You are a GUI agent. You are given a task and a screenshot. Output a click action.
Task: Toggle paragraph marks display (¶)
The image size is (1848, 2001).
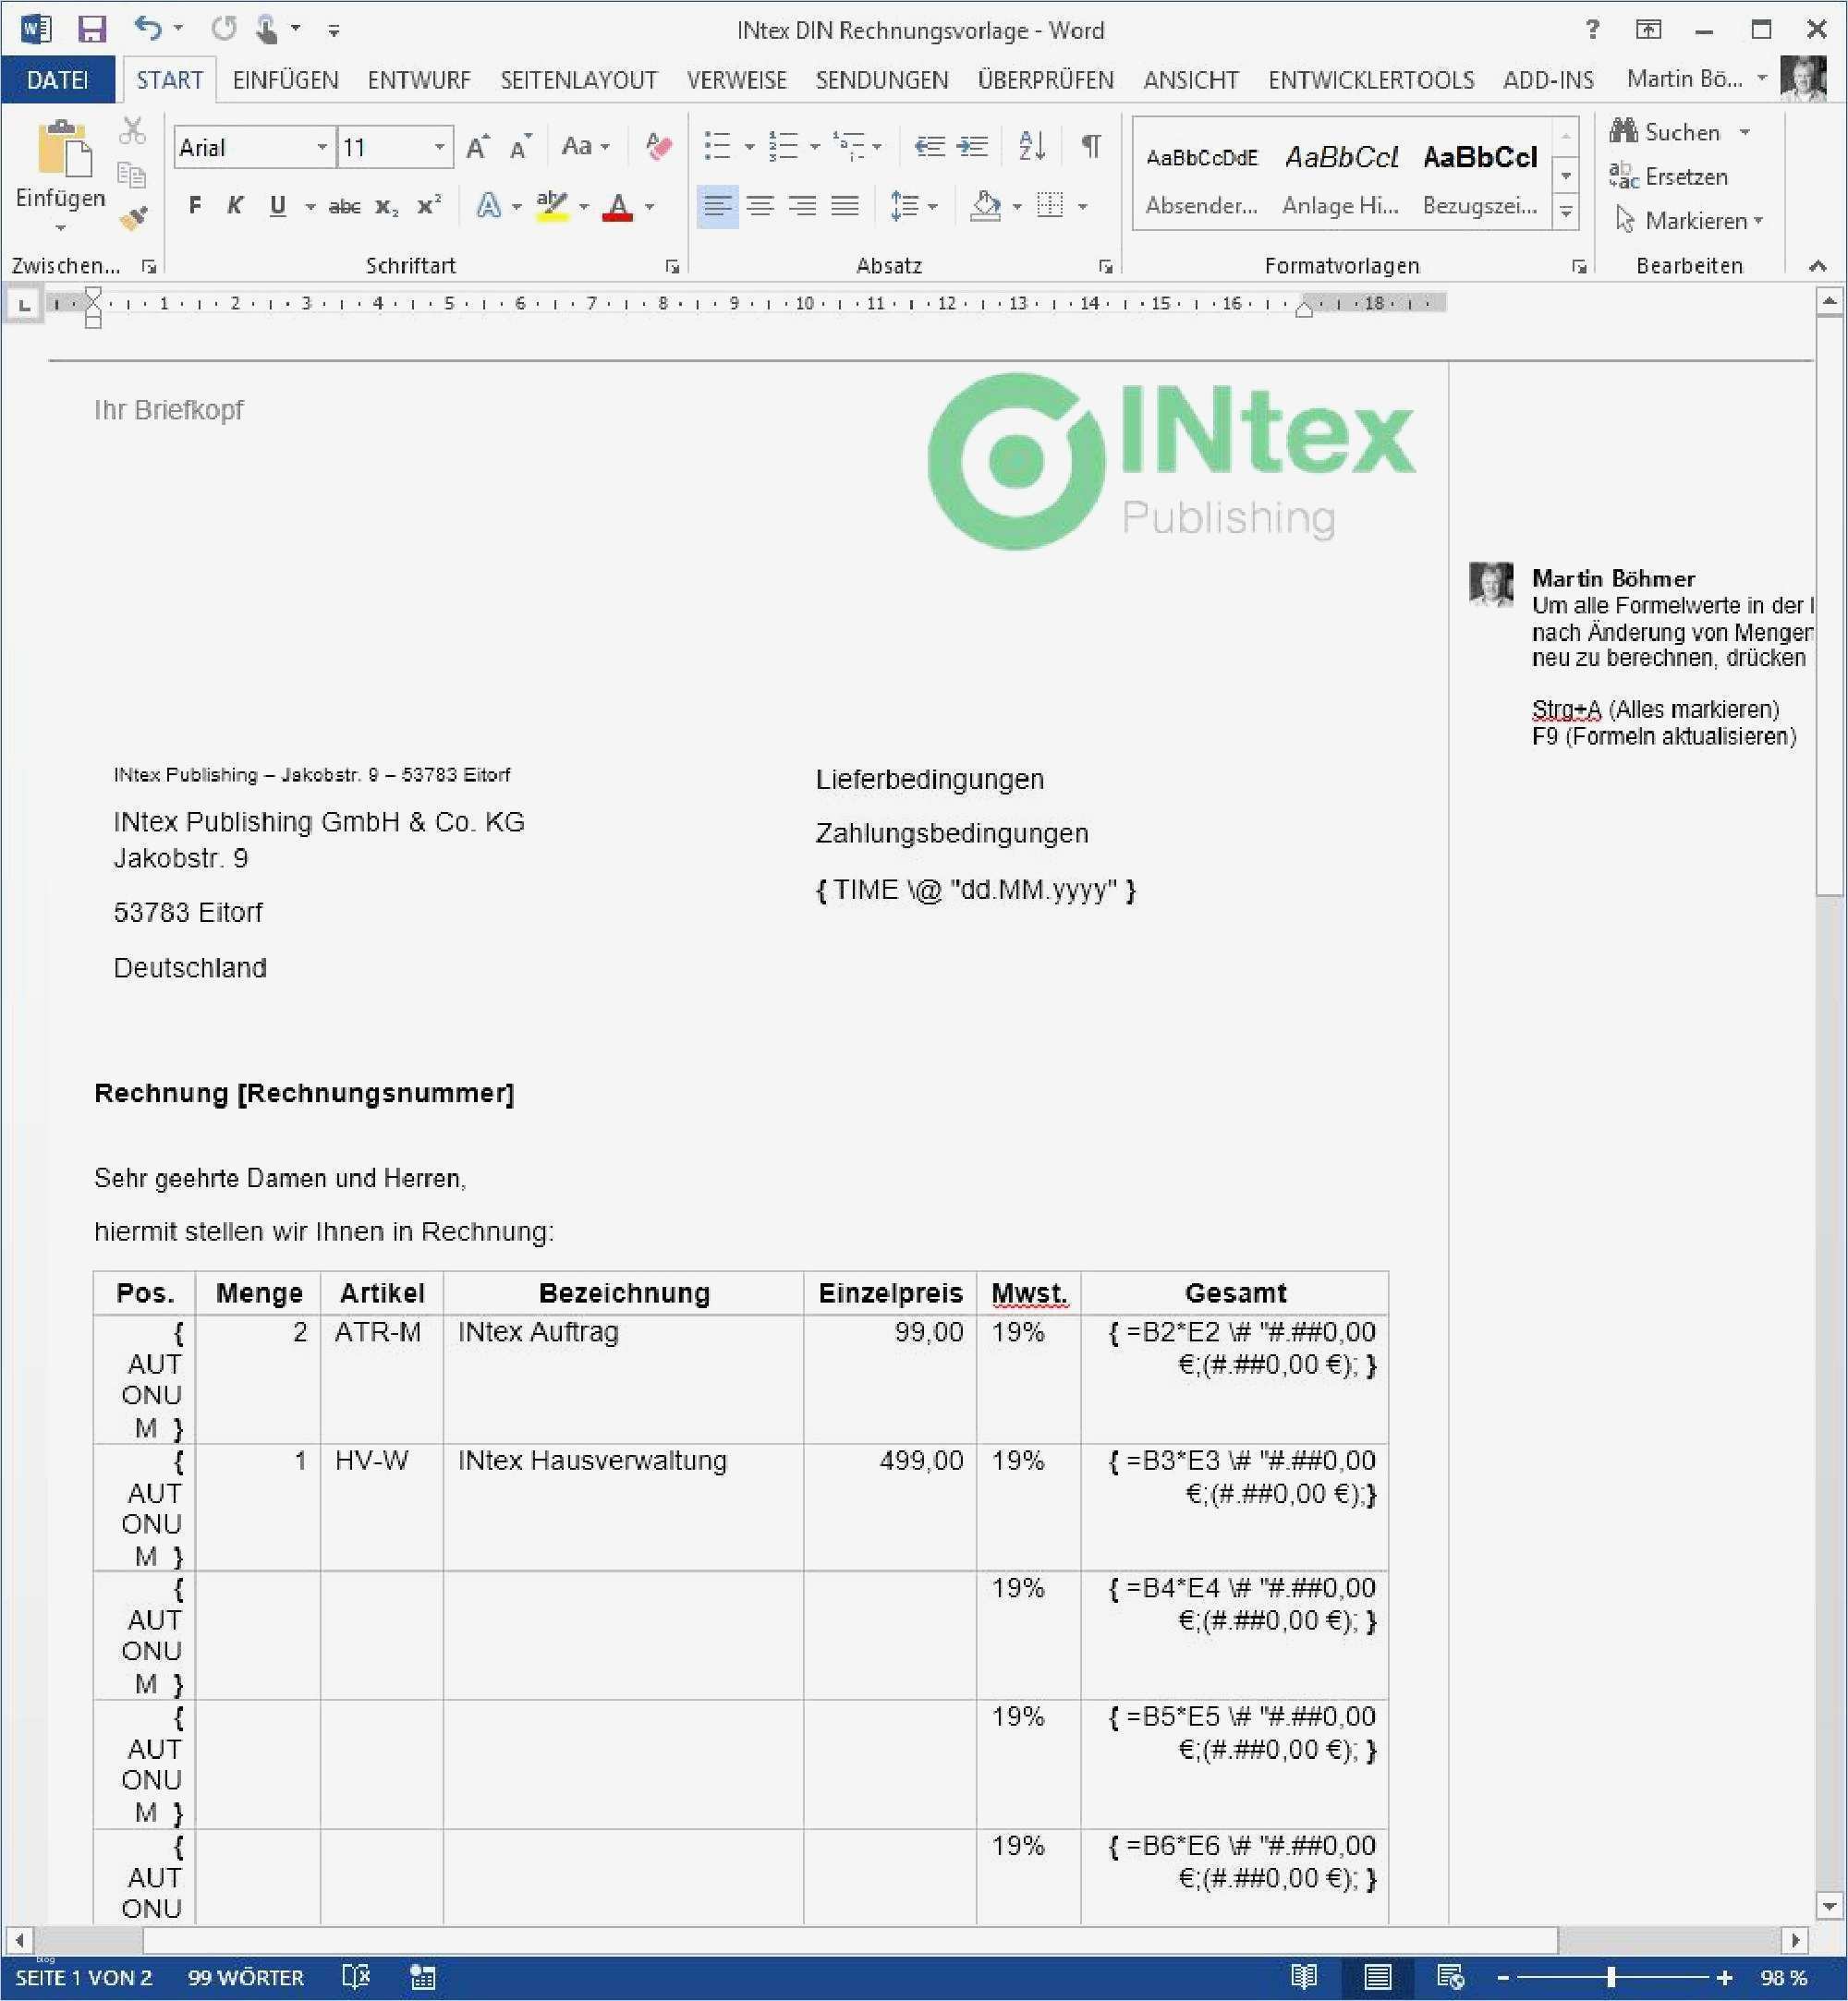click(1091, 147)
